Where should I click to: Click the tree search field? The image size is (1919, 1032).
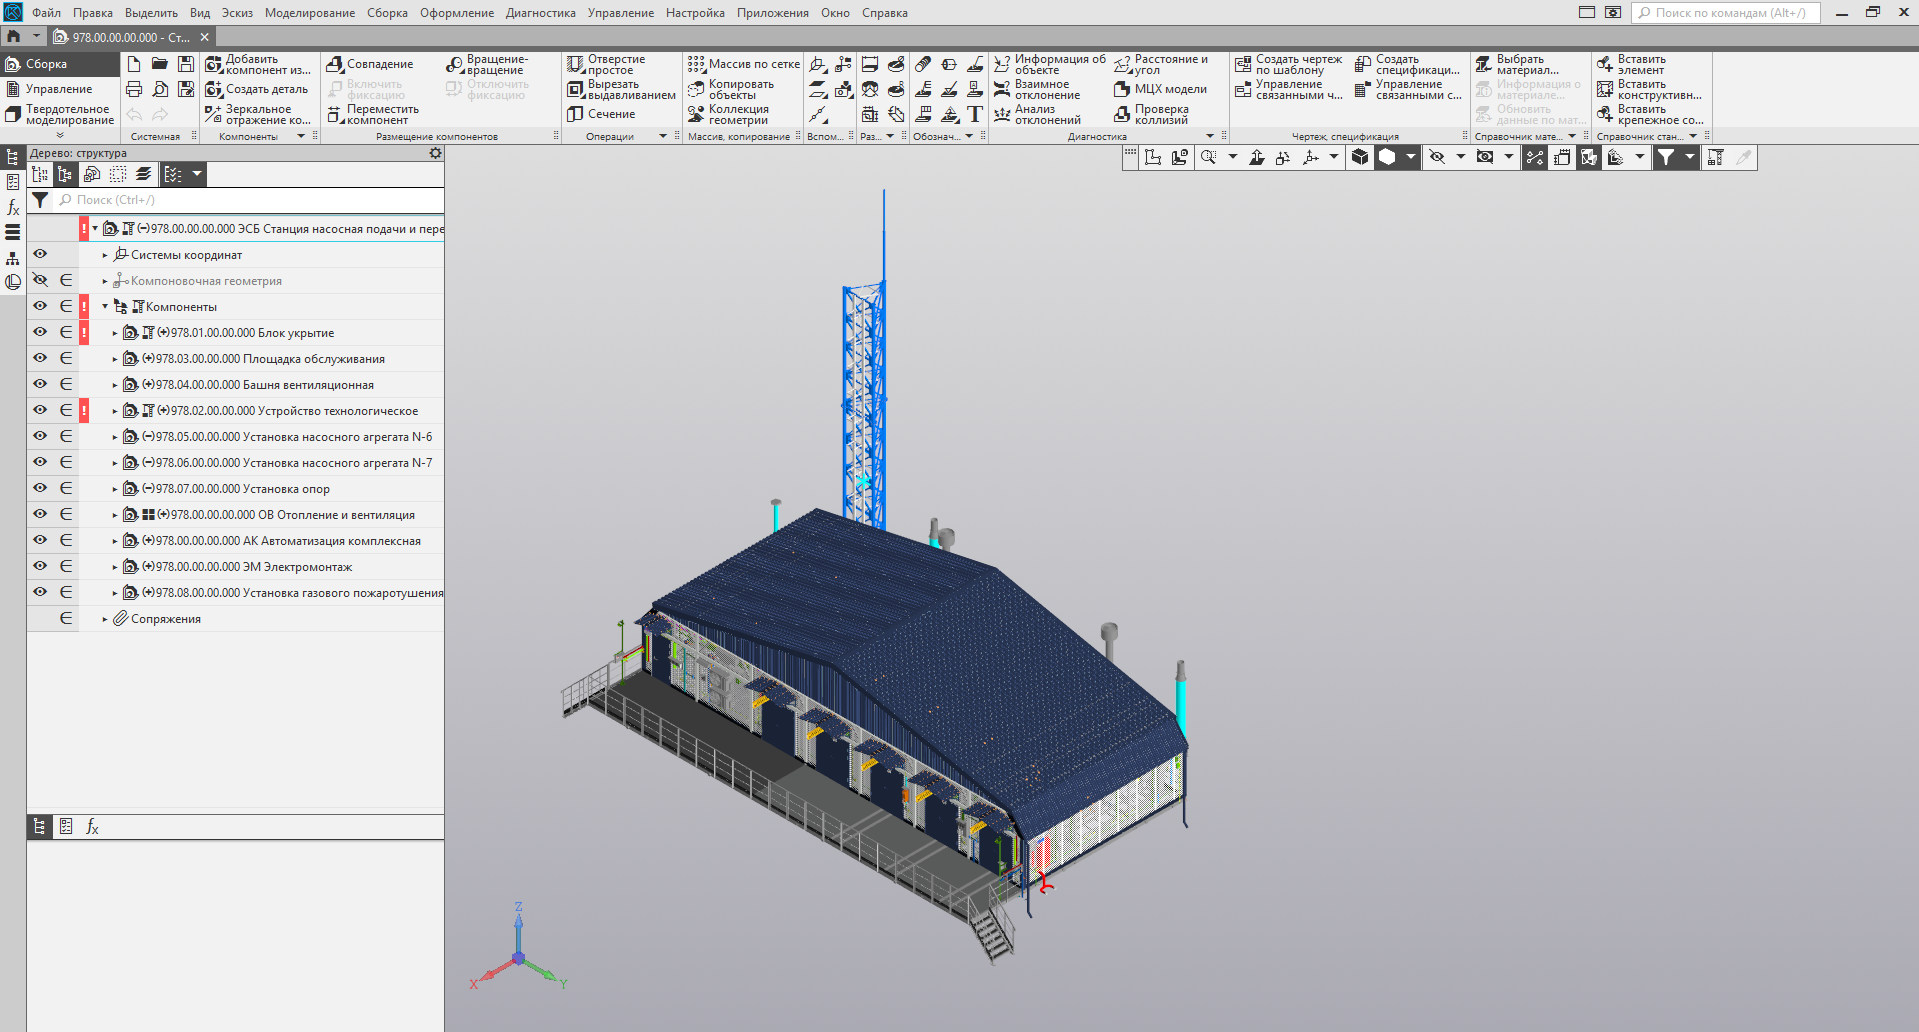(x=250, y=200)
